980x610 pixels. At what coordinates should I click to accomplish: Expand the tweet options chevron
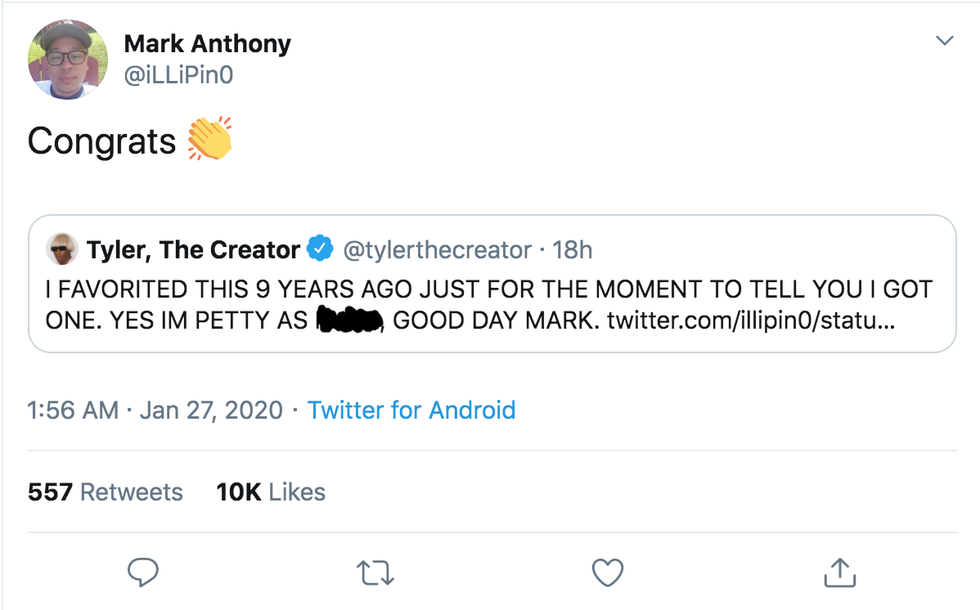point(944,41)
